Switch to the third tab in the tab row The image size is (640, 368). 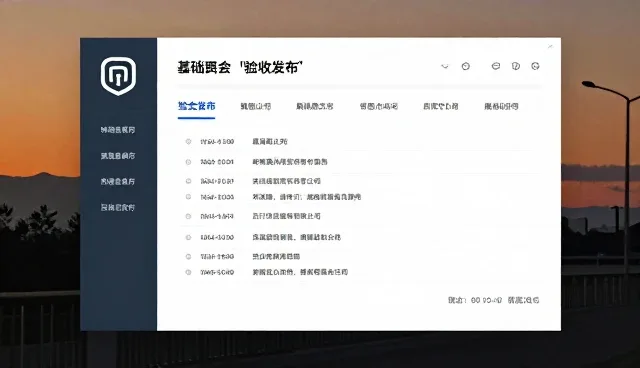(x=315, y=106)
